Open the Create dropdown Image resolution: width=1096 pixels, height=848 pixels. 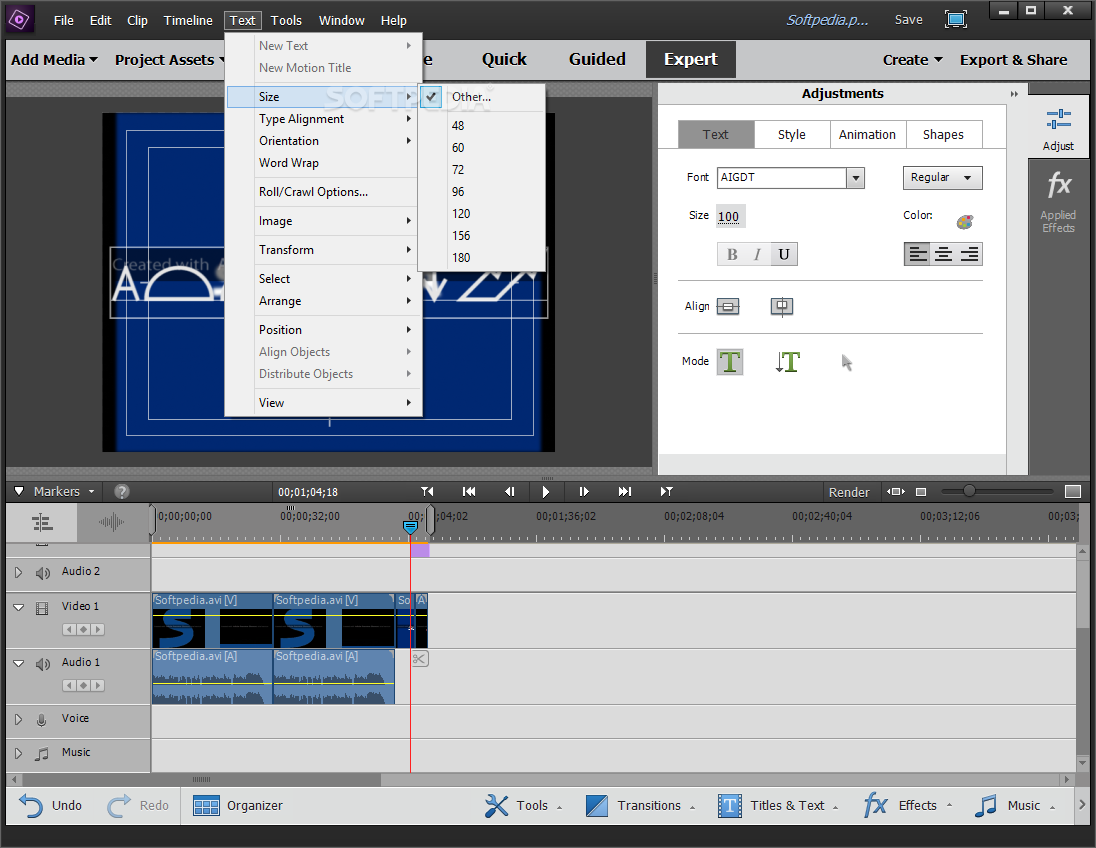pyautogui.click(x=912, y=60)
